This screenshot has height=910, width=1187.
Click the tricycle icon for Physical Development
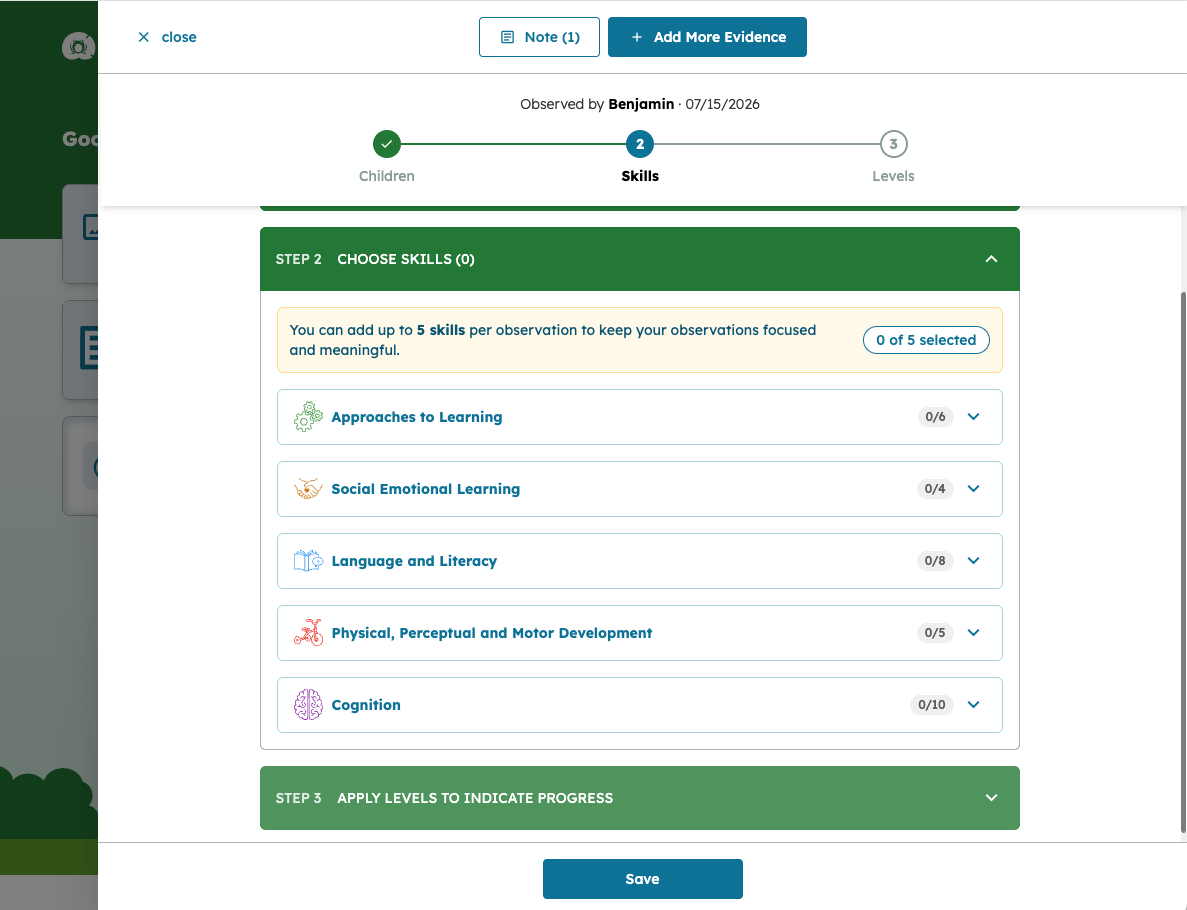[308, 633]
